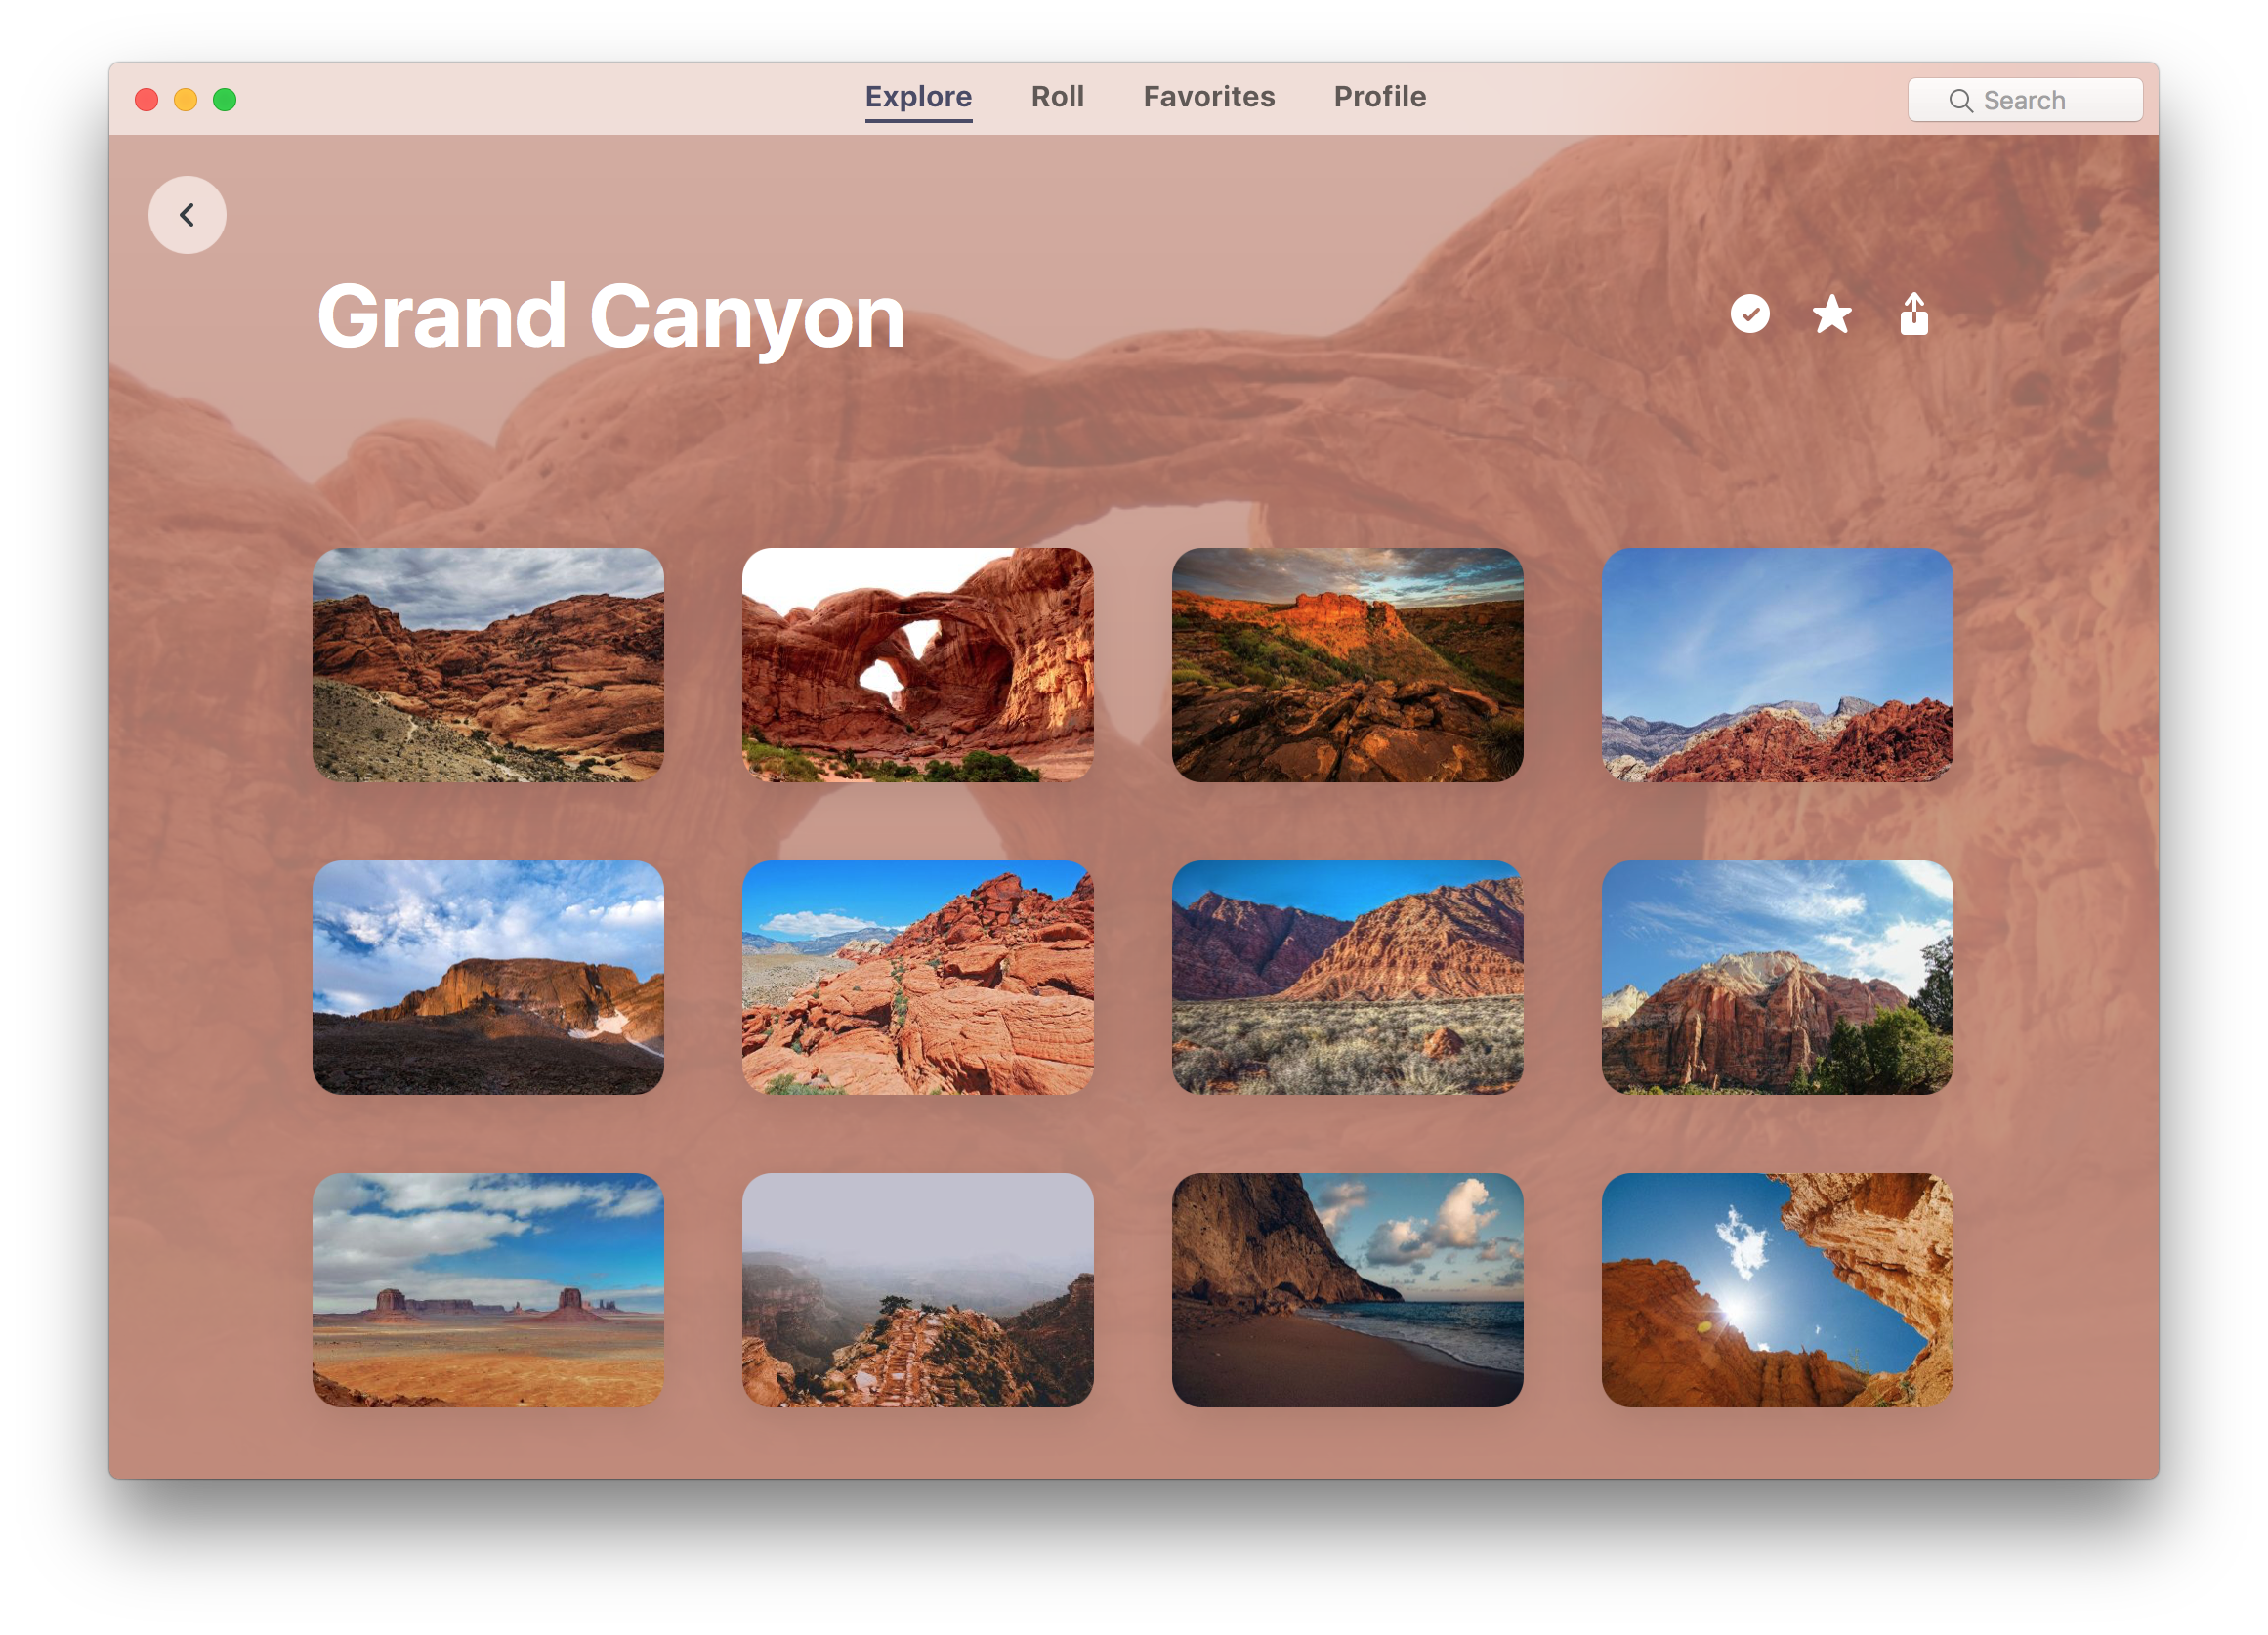Image resolution: width=2268 pixels, height=1635 pixels.
Task: Open the cloudy red canyon hills photo
Action: (488, 665)
